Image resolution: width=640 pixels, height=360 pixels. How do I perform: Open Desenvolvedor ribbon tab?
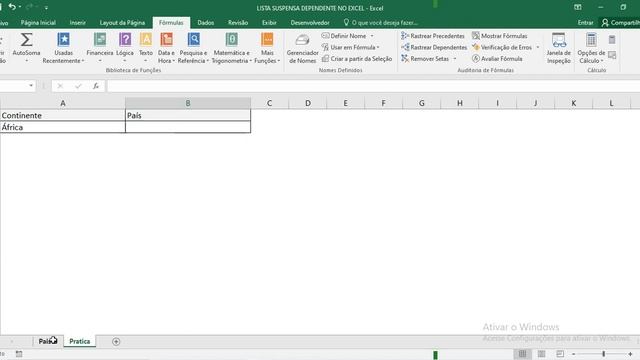coord(310,23)
